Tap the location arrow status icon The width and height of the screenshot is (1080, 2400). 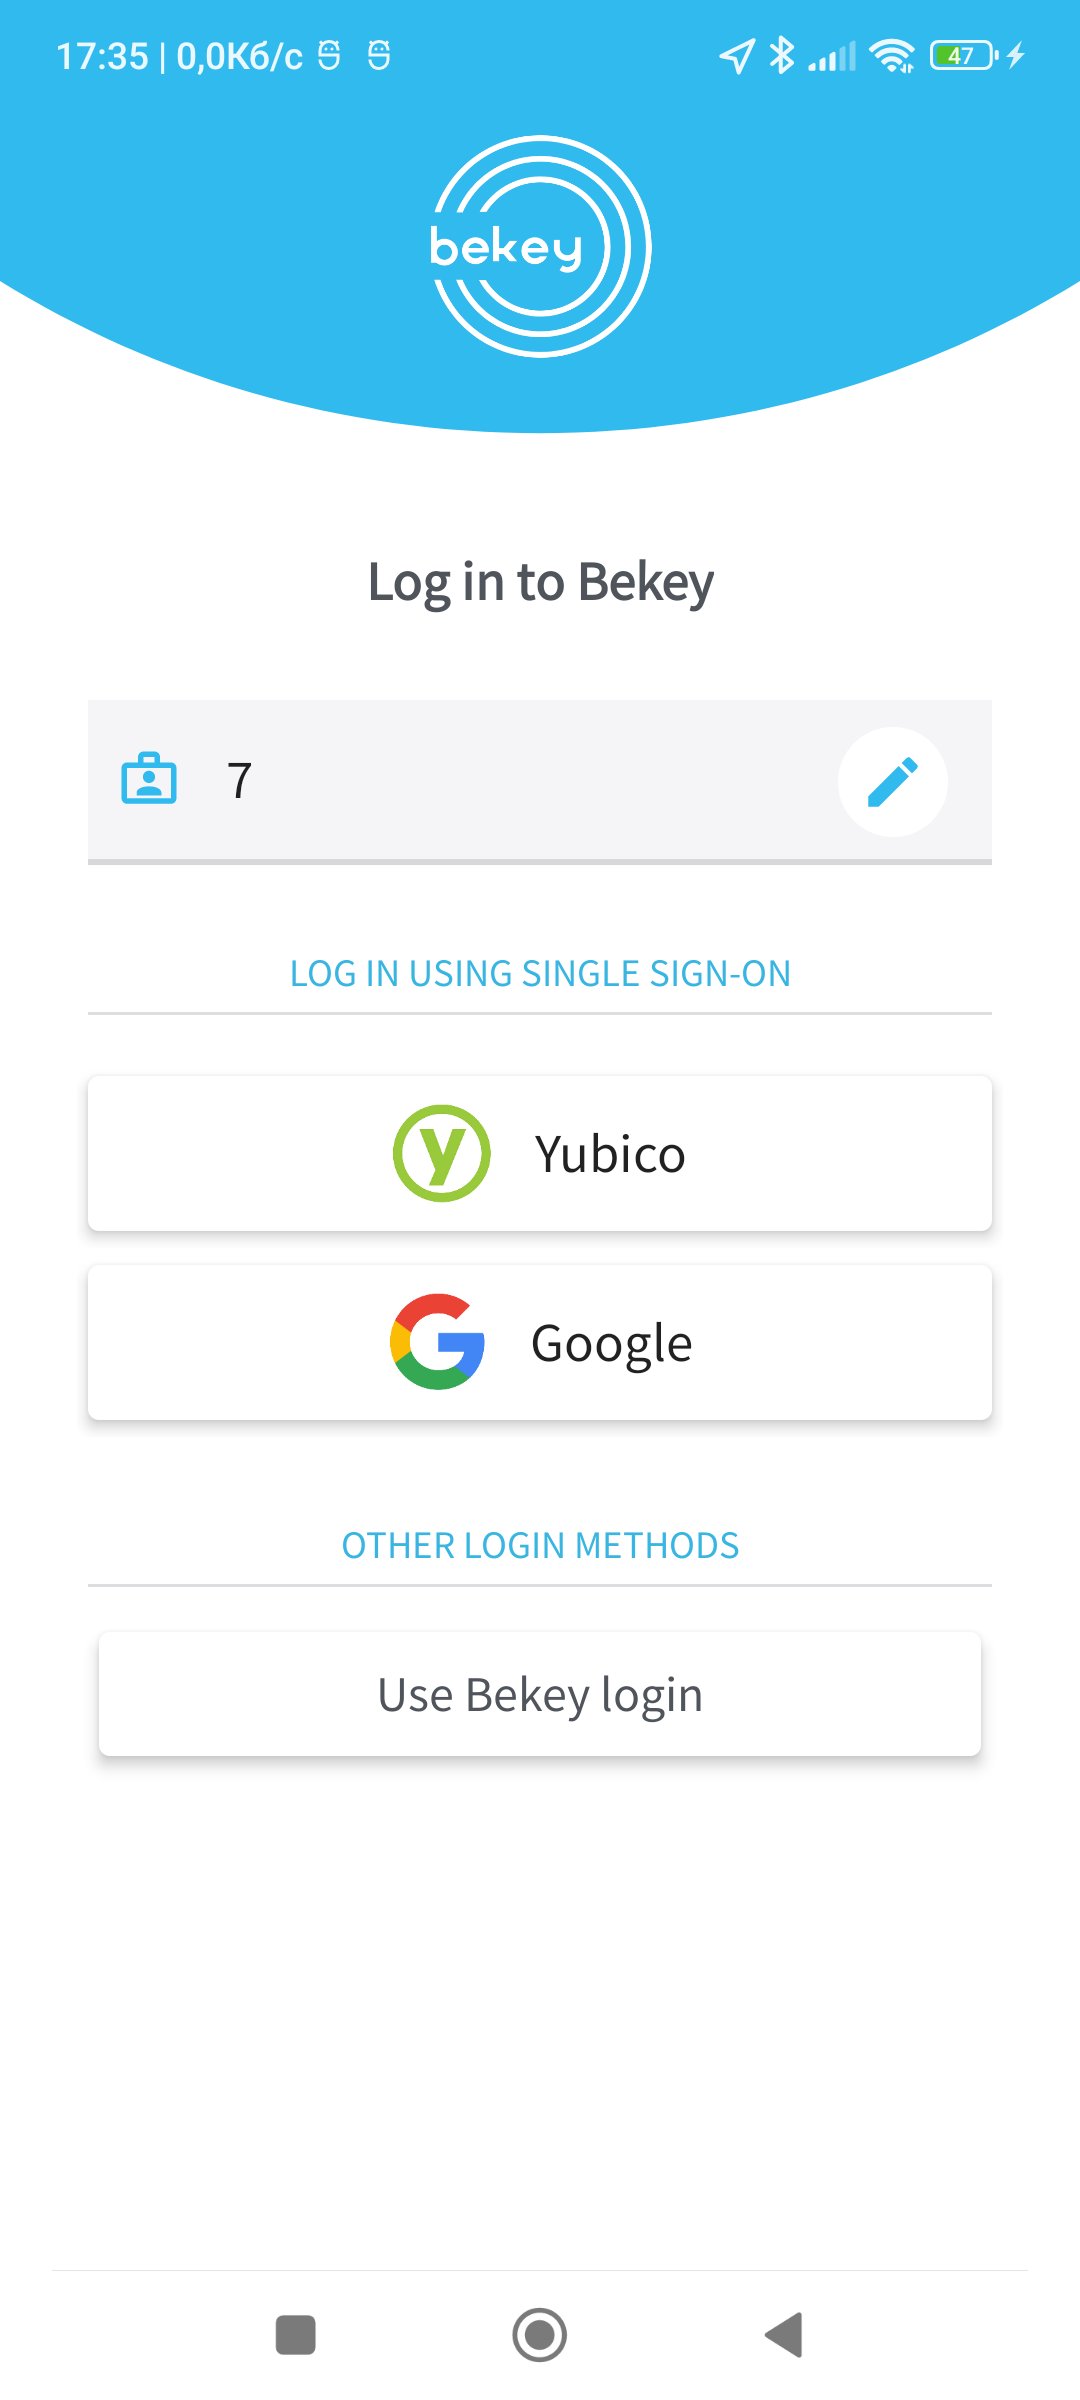click(x=737, y=56)
